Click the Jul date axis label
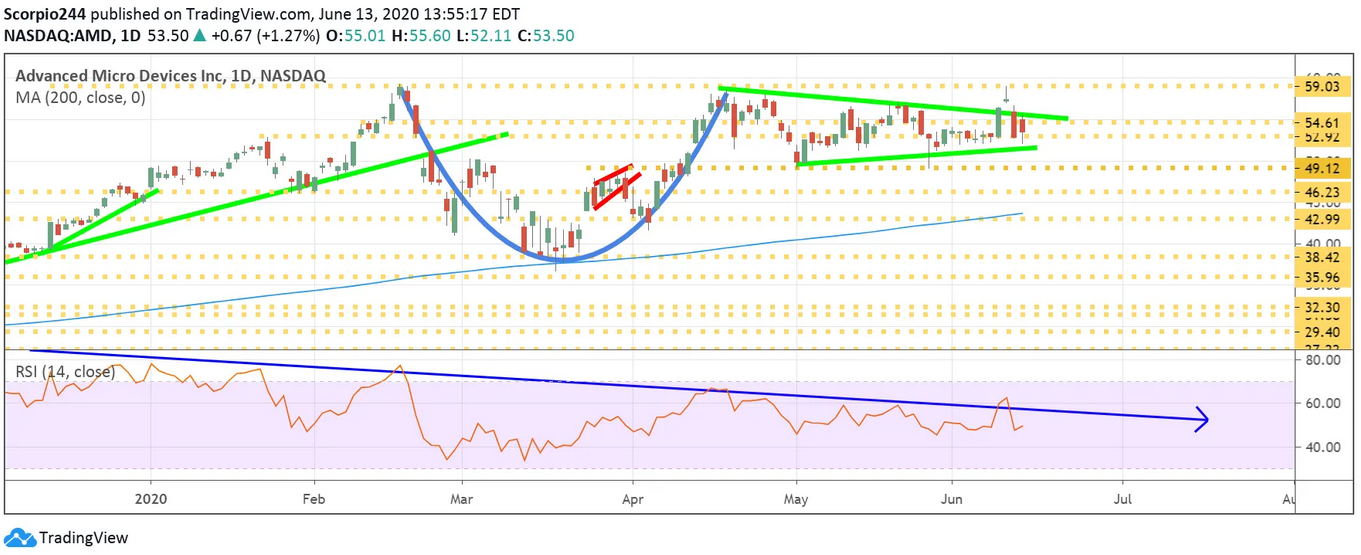 1123,497
